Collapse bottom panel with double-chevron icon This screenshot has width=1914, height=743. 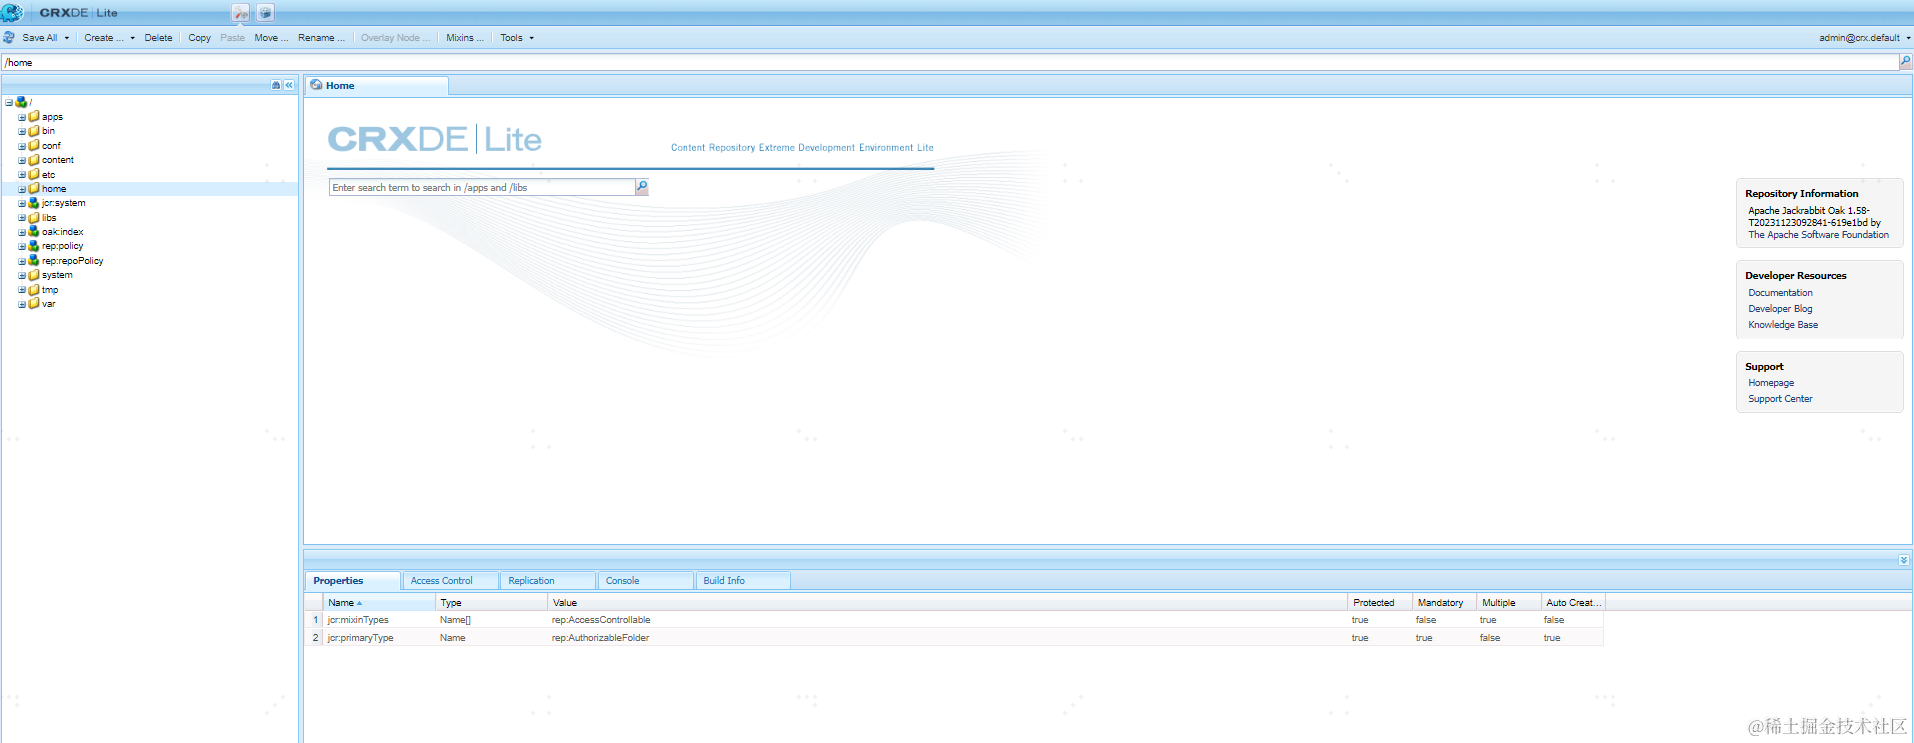click(1904, 560)
